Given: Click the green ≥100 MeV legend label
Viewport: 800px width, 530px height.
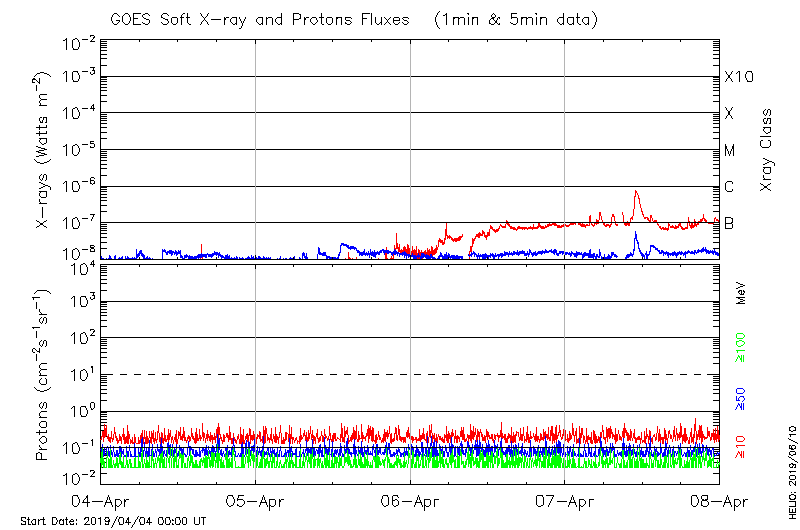Looking at the screenshot, I should point(741,349).
